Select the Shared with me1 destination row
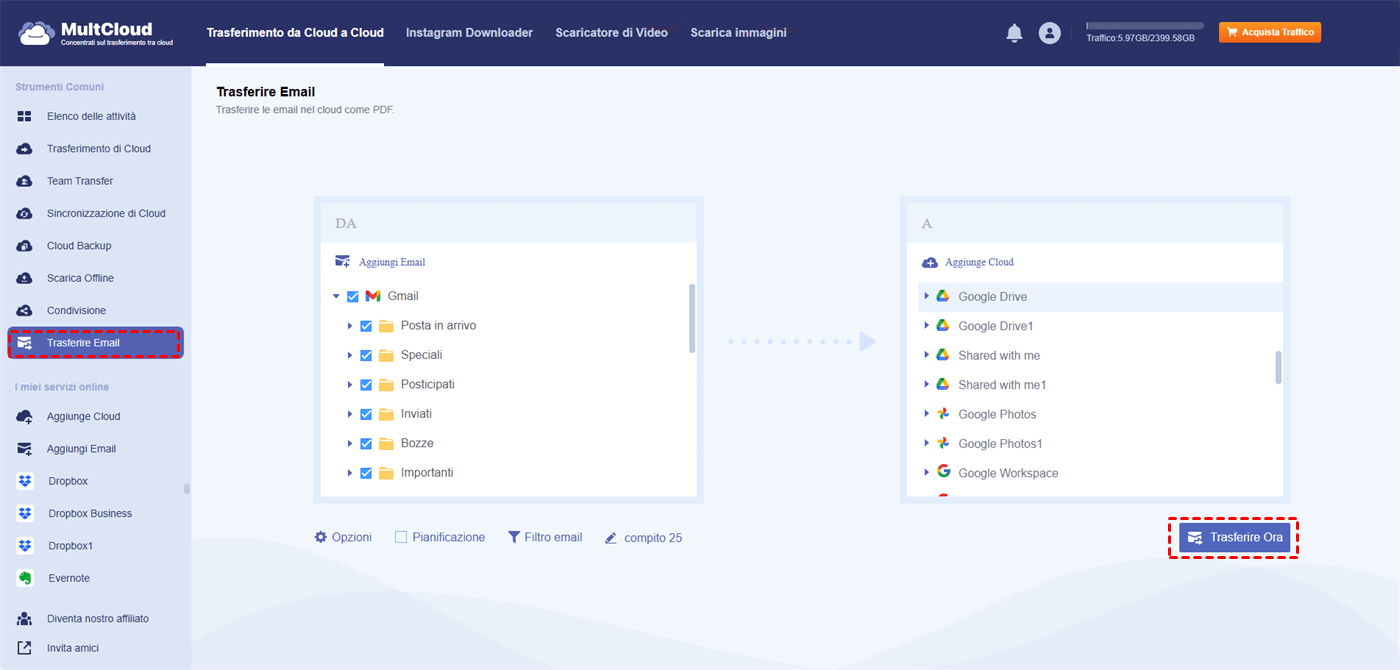This screenshot has height=670, width=1400. (x=1100, y=385)
